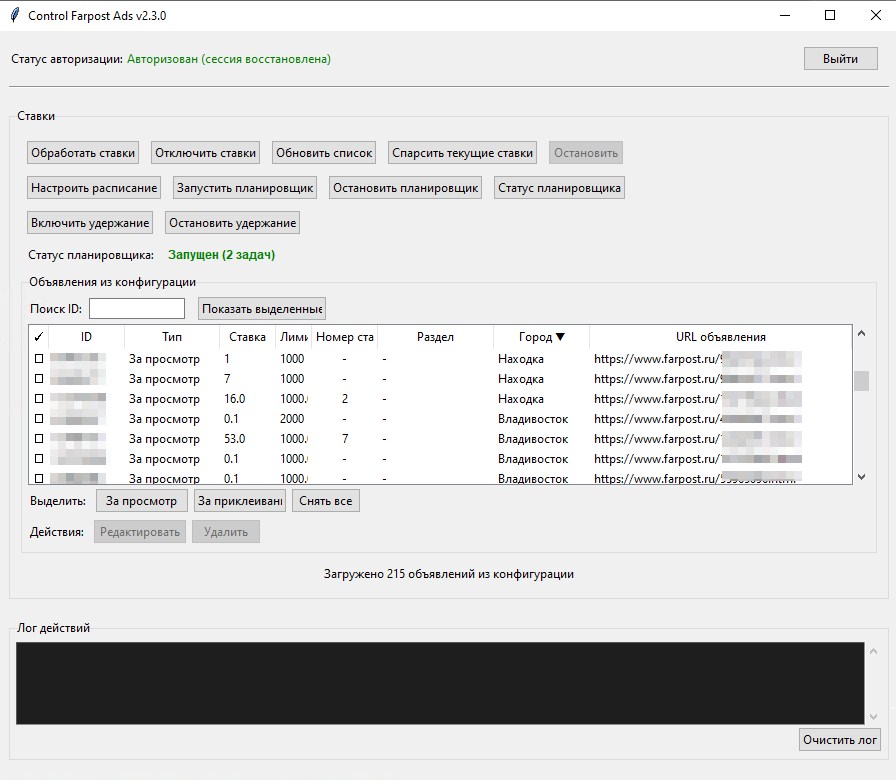Screen dimensions: 896x780
Task: Tick the checkbox for the bid 1 row
Action: (40, 359)
